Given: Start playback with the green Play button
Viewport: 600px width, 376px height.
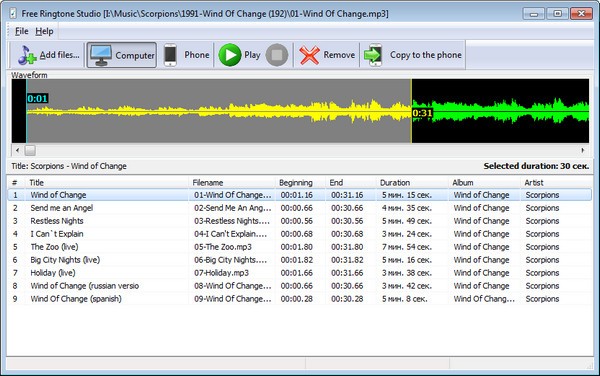Looking at the screenshot, I should (230, 55).
